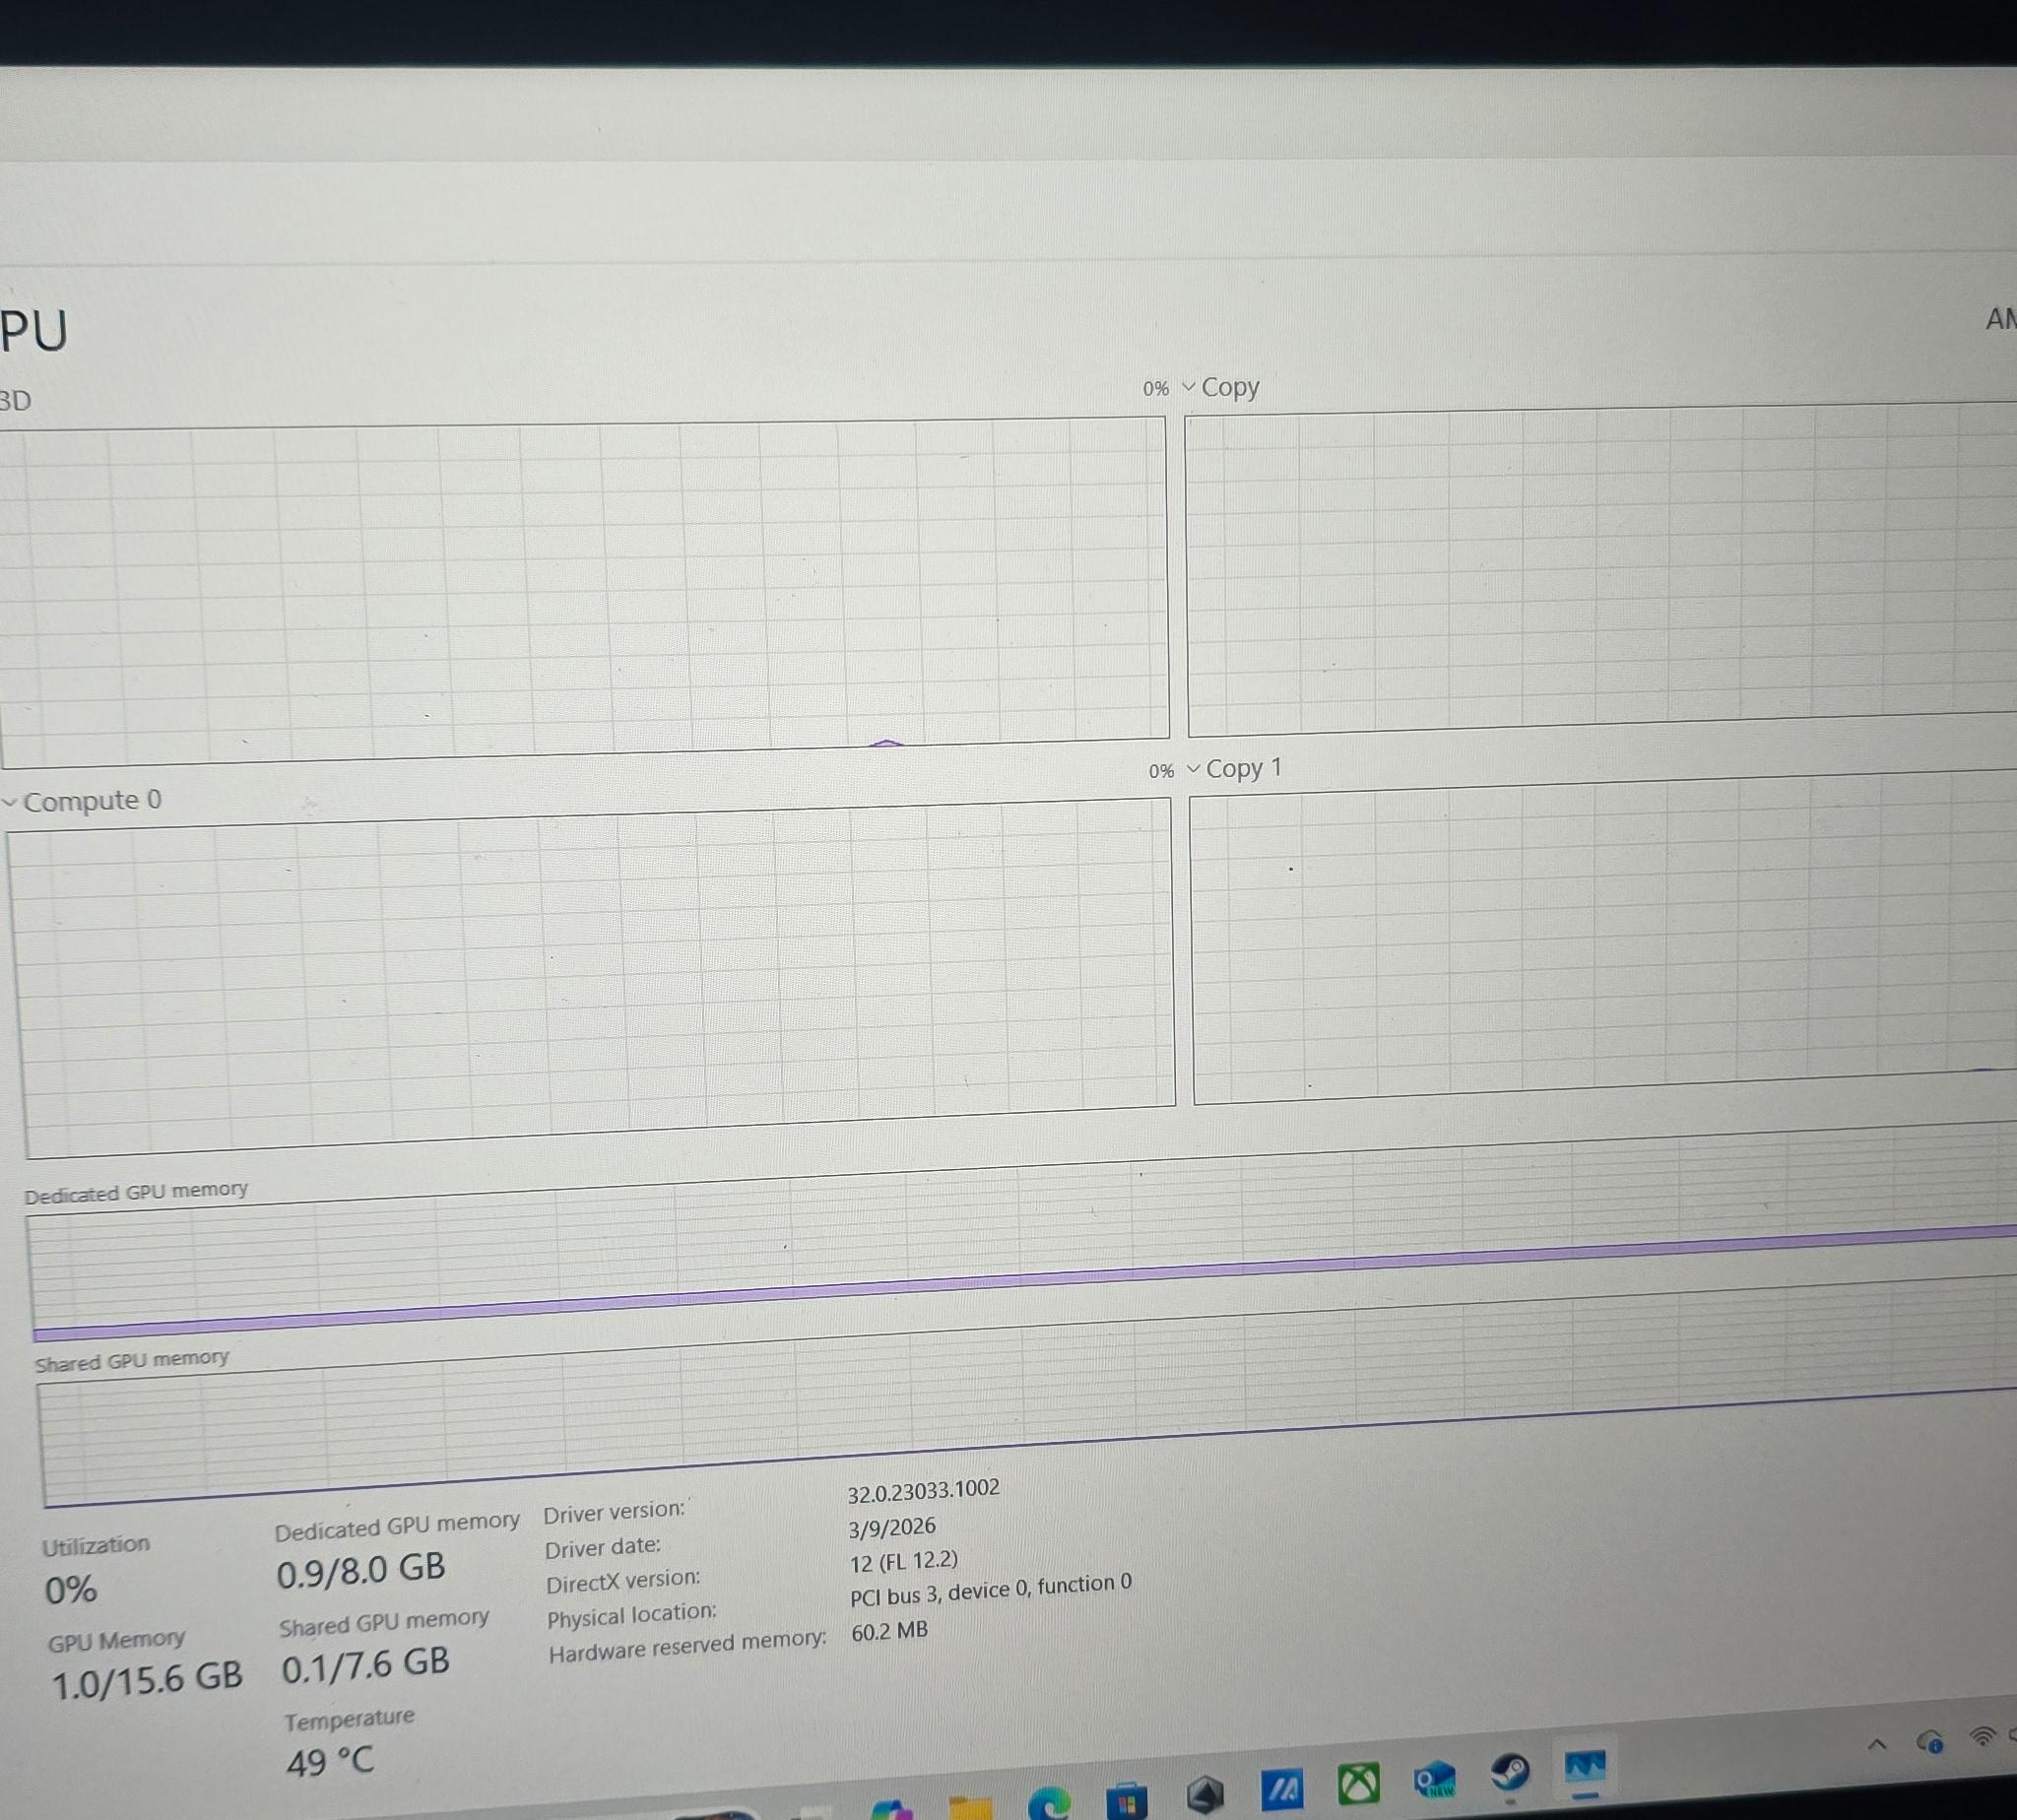
Task: Open the Copy 1 engine dropdown
Action: [1234, 768]
